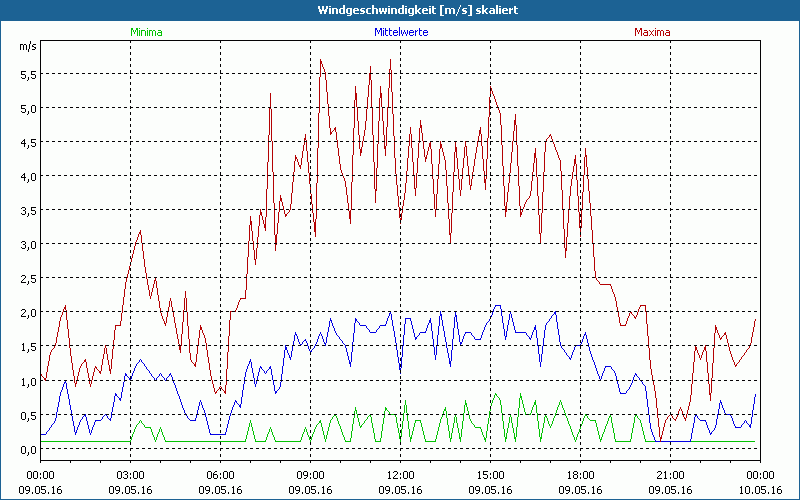Image resolution: width=800 pixels, height=500 pixels.
Task: Select the 12:00 time axis label
Action: click(400, 475)
